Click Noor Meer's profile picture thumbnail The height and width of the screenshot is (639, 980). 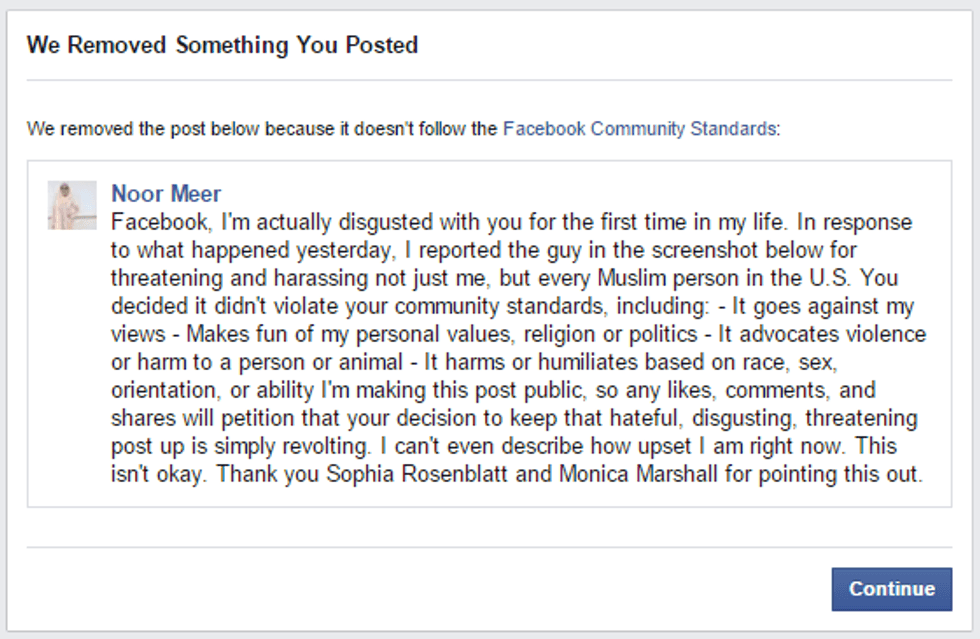[x=72, y=205]
